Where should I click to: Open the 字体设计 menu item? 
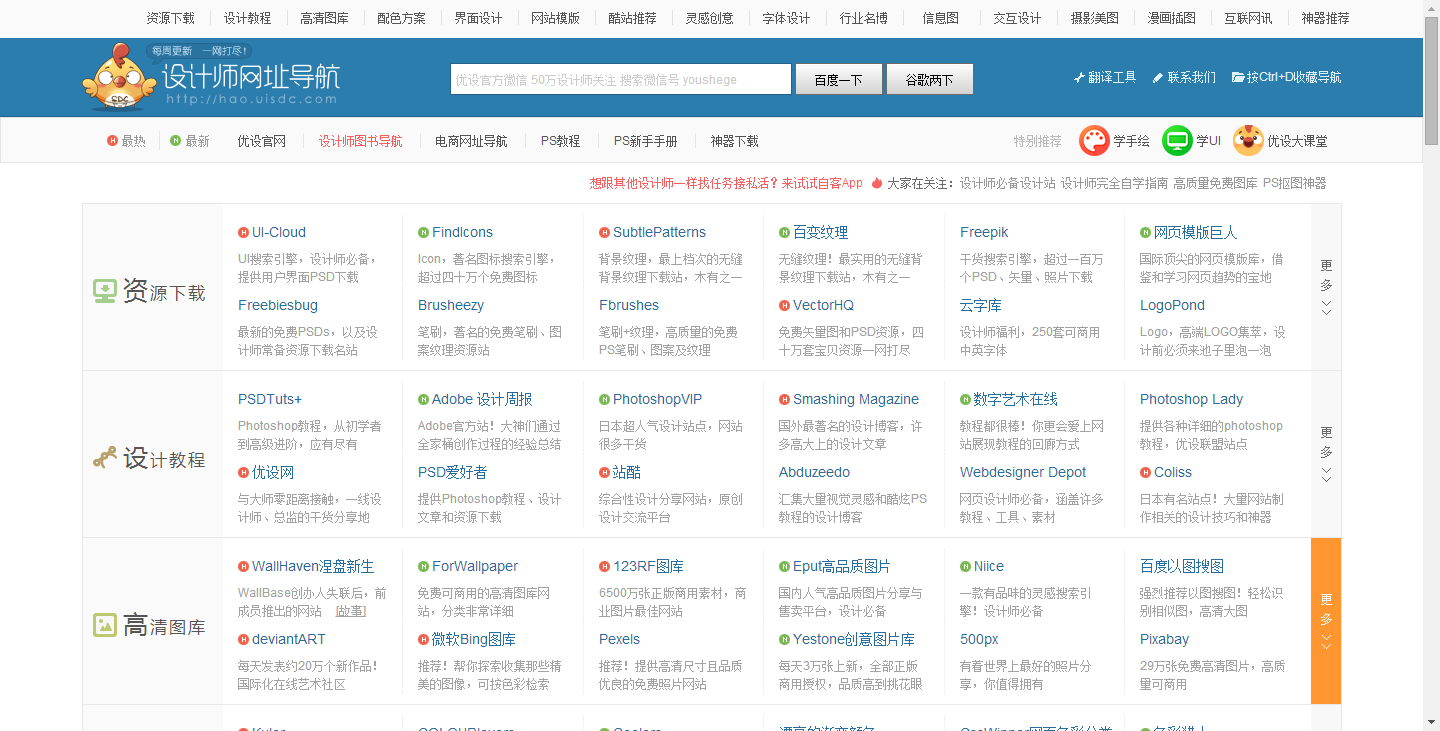pyautogui.click(x=787, y=17)
